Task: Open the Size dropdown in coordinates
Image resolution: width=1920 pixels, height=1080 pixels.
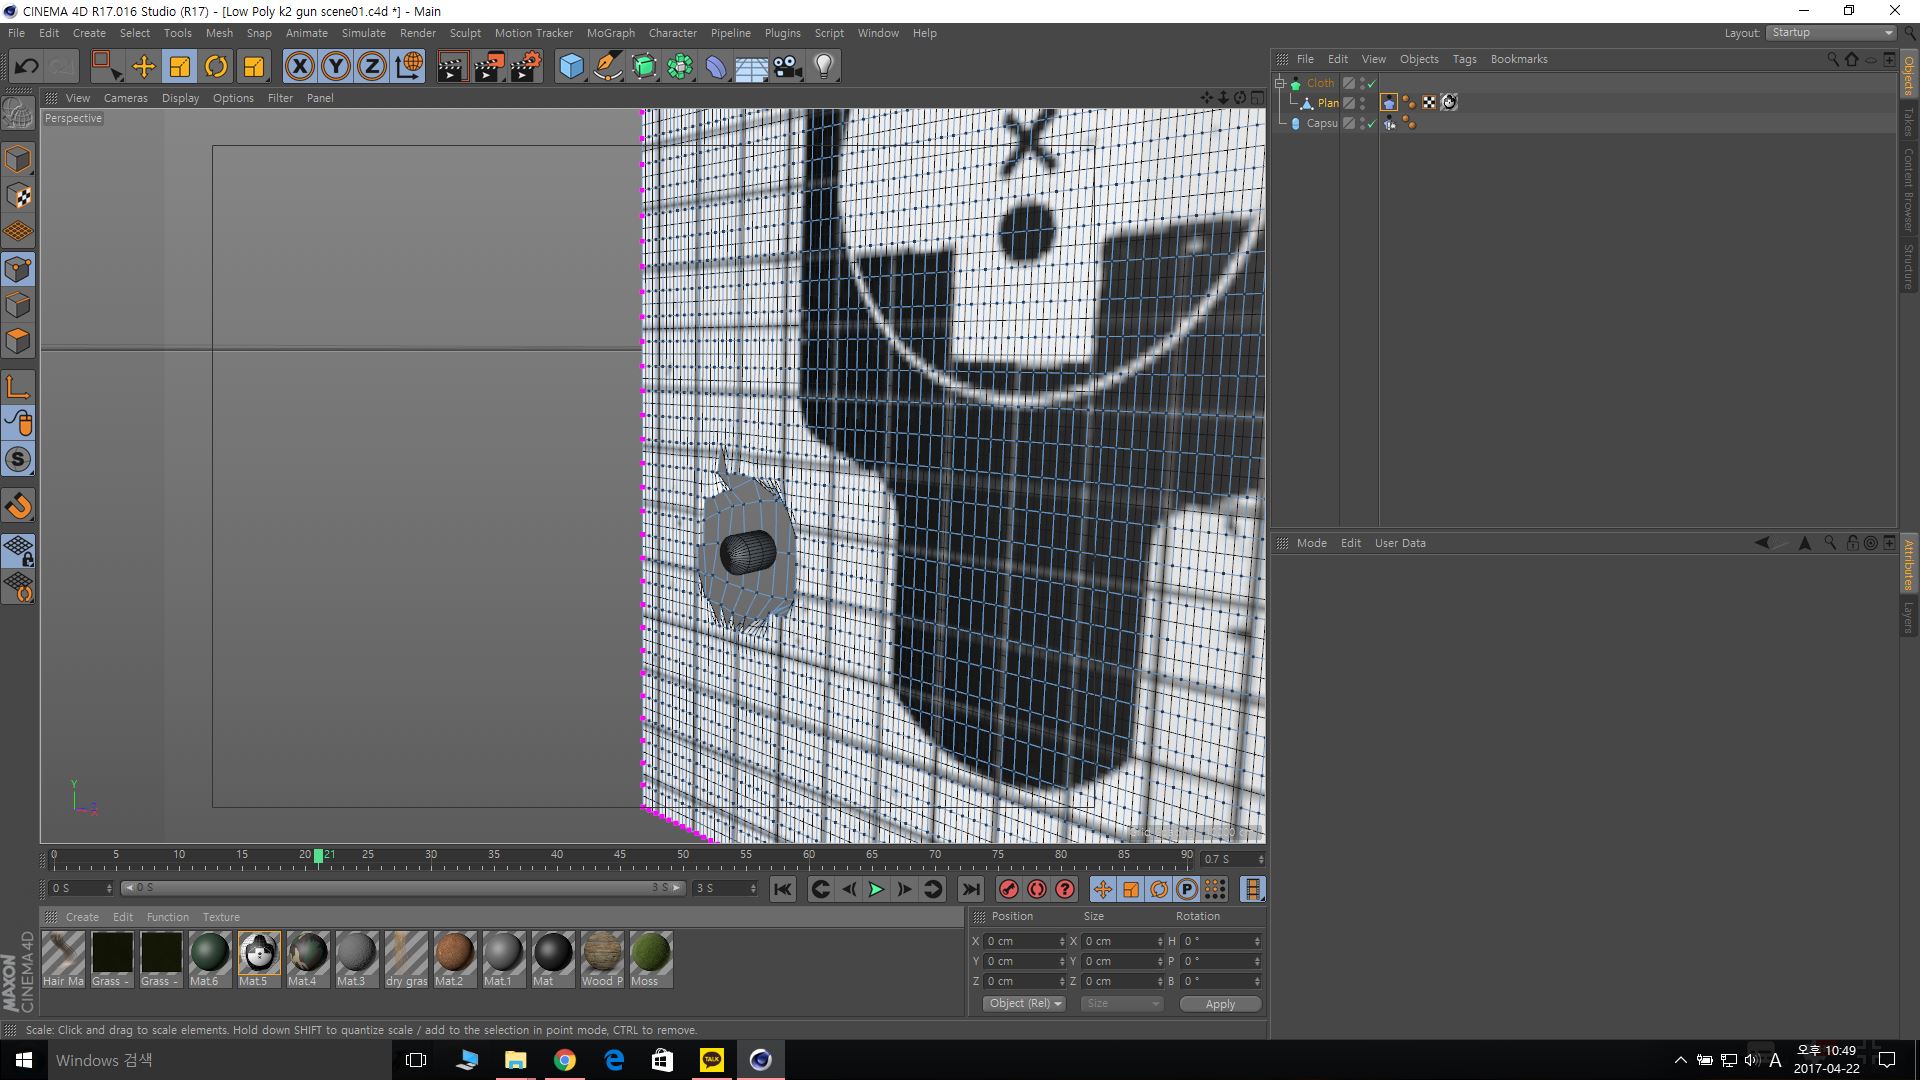Action: click(x=1122, y=1003)
